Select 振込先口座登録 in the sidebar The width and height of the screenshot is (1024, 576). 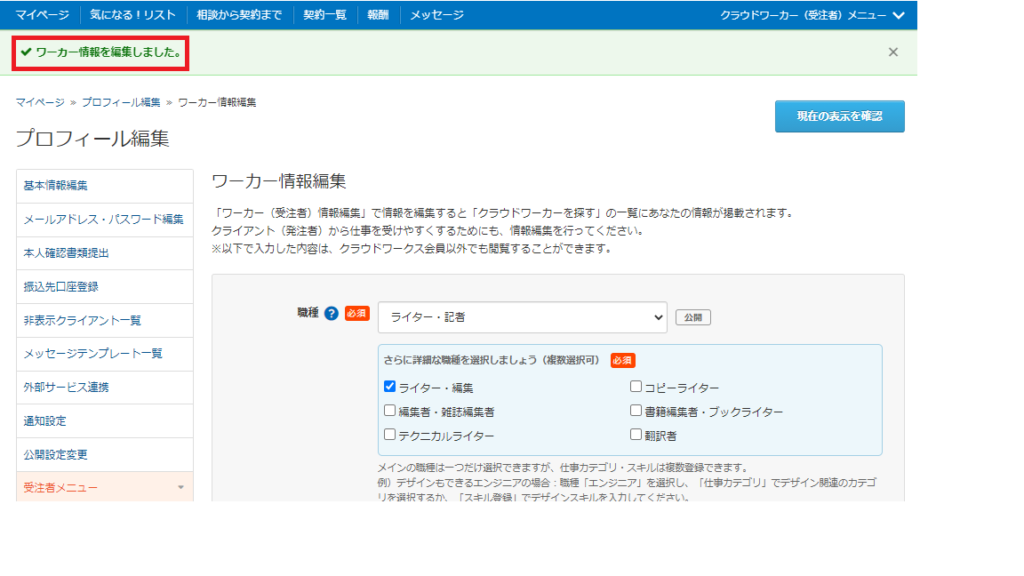pyautogui.click(x=61, y=286)
